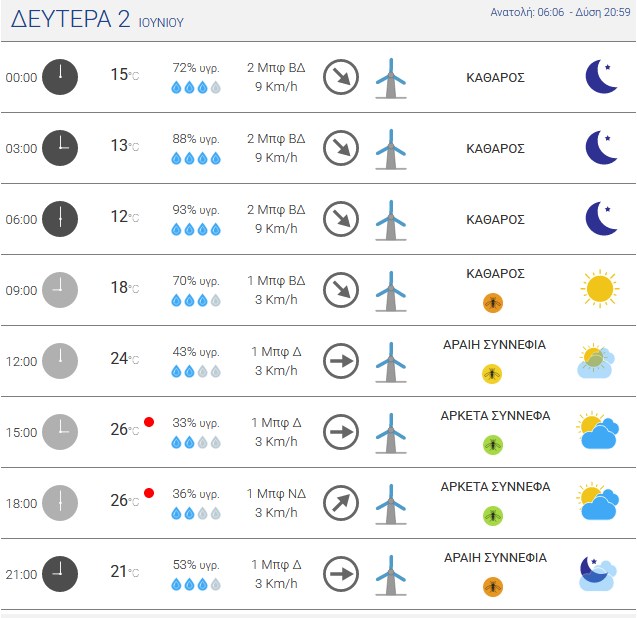Image resolution: width=637 pixels, height=618 pixels.
Task: Click the clock icon for 06:00
Action: pos(60,219)
